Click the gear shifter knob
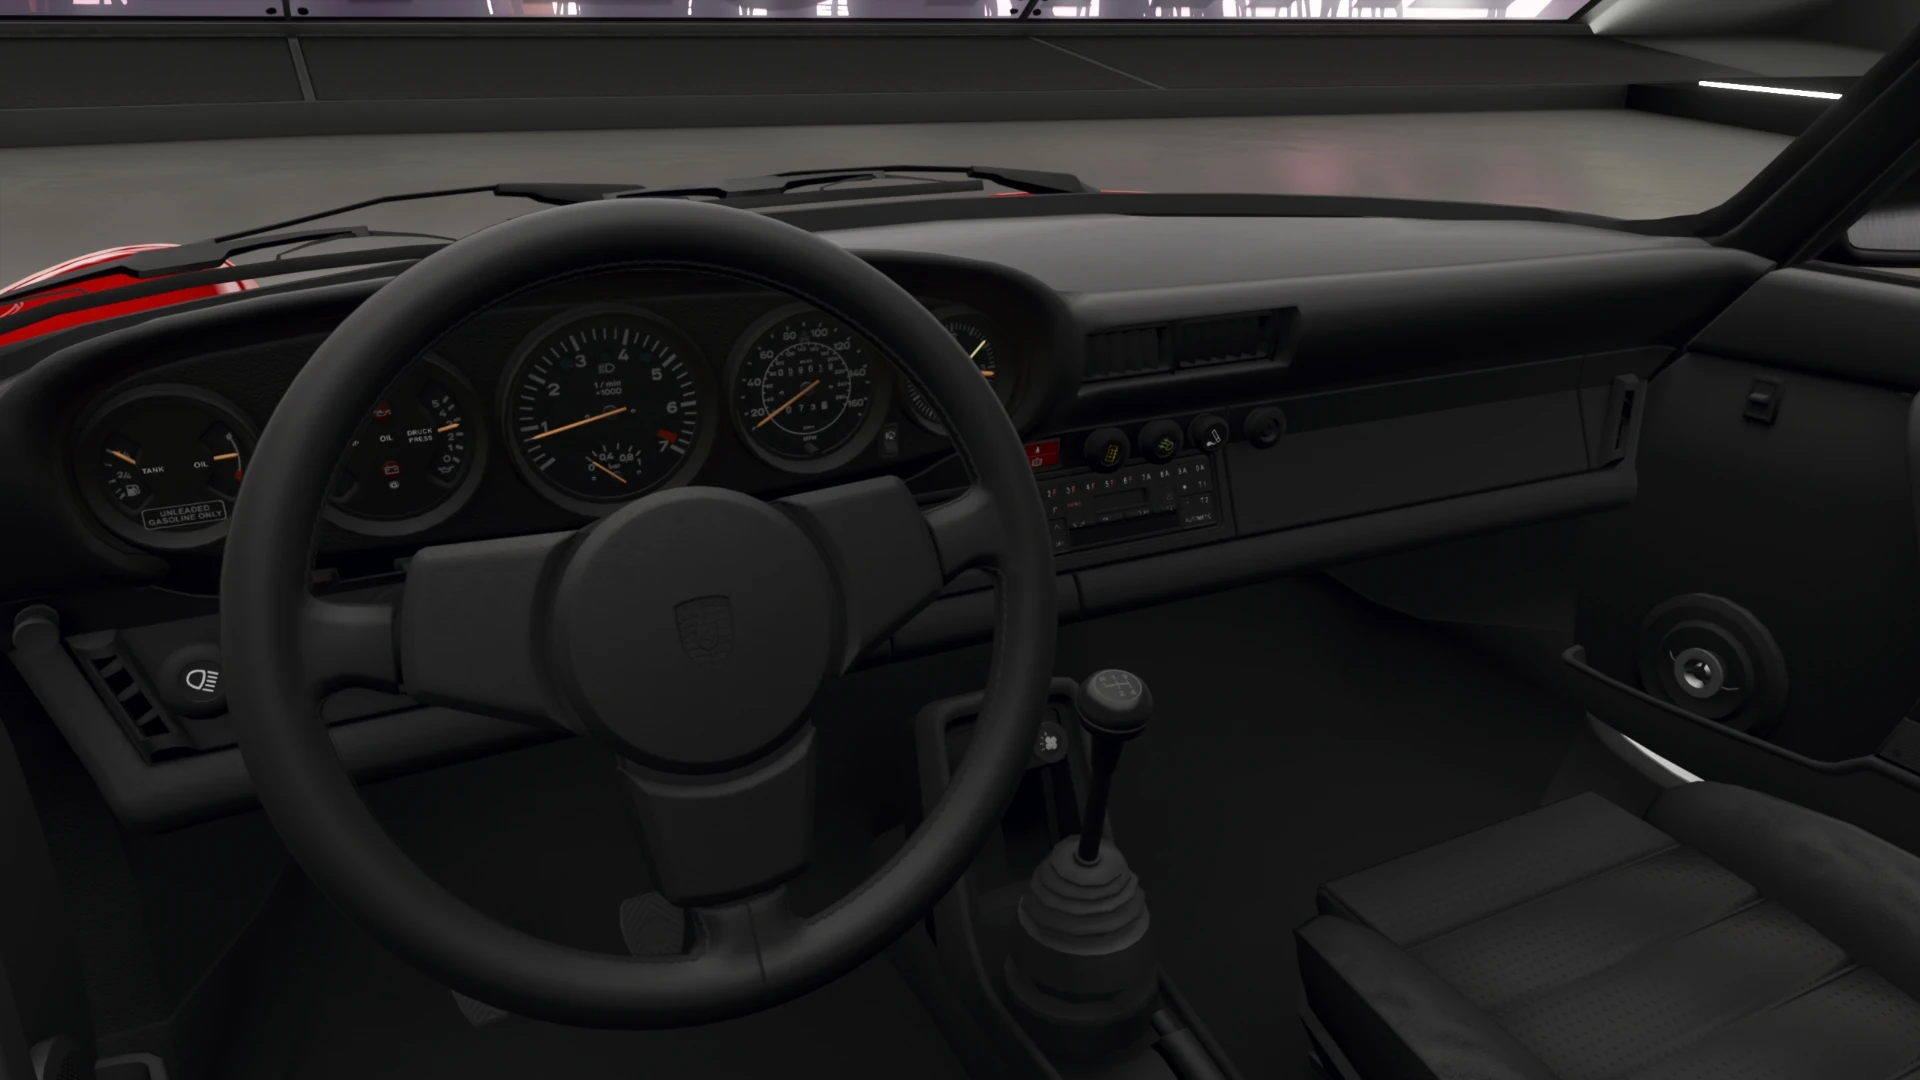1920x1080 pixels. (x=1113, y=695)
